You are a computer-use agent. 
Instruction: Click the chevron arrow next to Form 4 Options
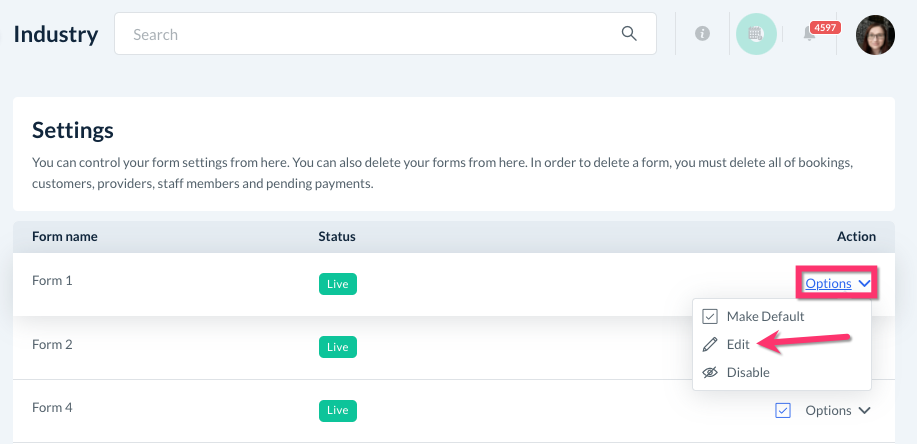865,410
